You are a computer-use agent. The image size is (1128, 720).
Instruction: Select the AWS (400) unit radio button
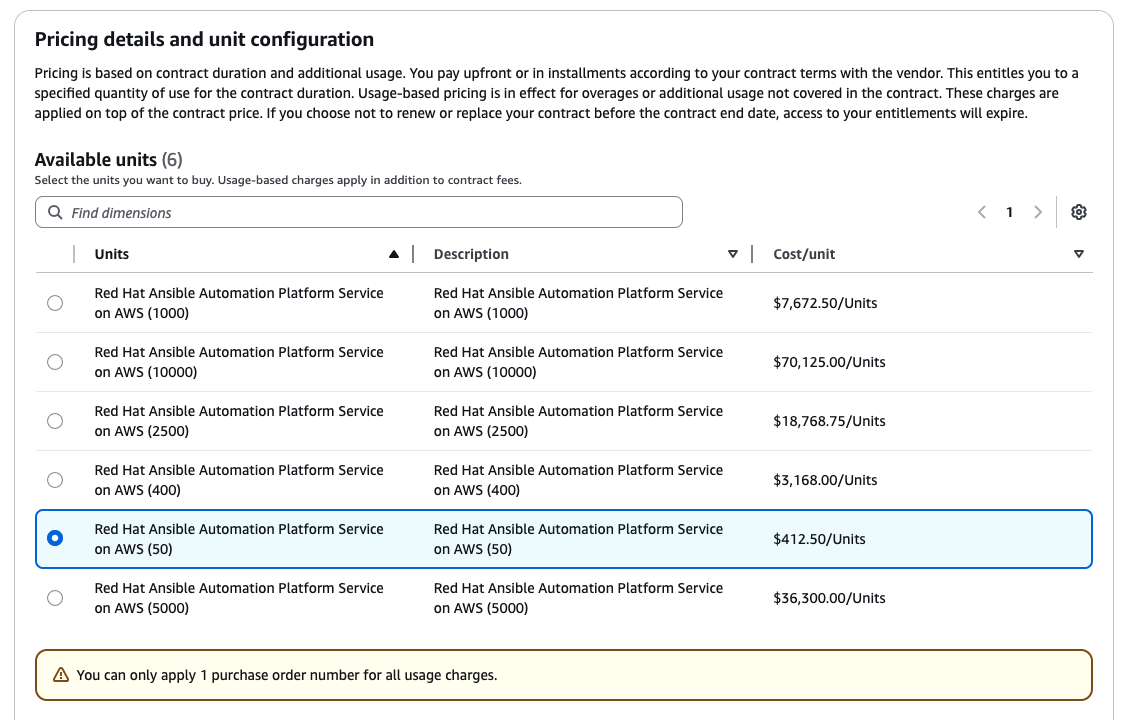pyautogui.click(x=55, y=480)
